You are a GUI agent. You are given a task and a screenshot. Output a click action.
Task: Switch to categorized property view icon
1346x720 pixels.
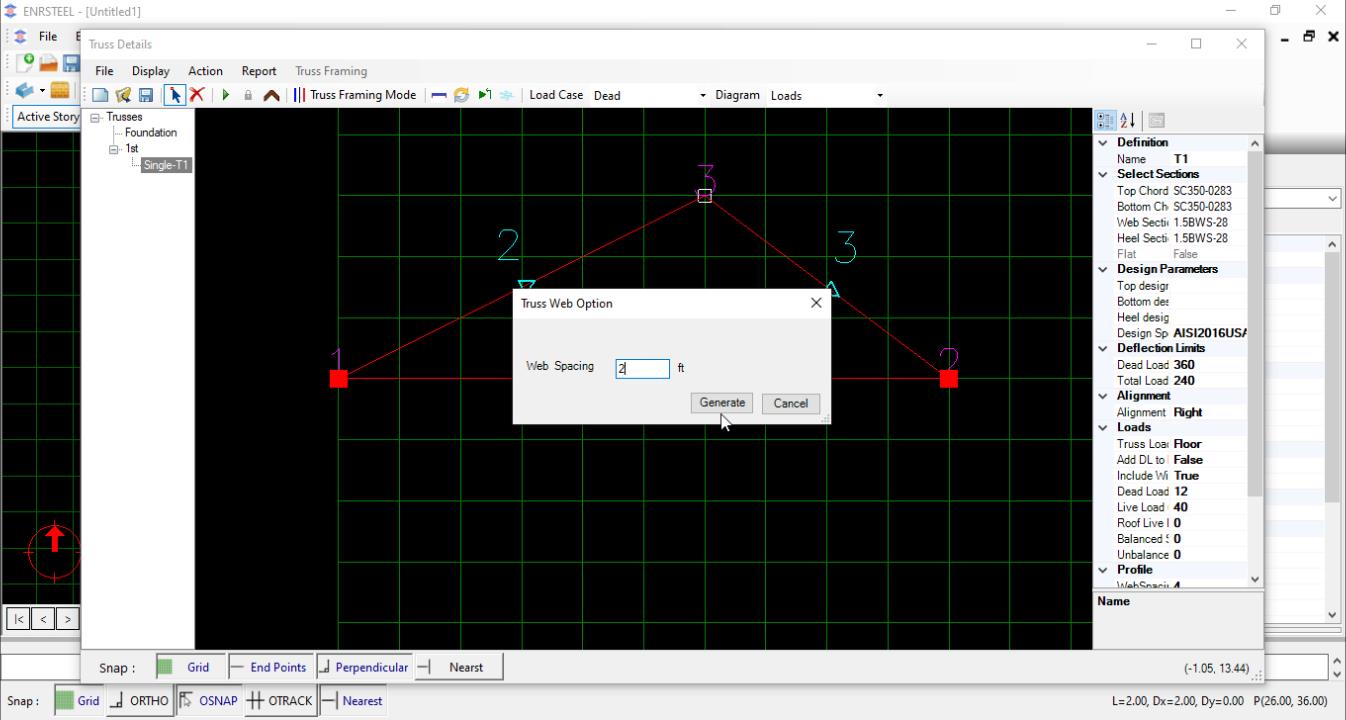[x=1105, y=120]
